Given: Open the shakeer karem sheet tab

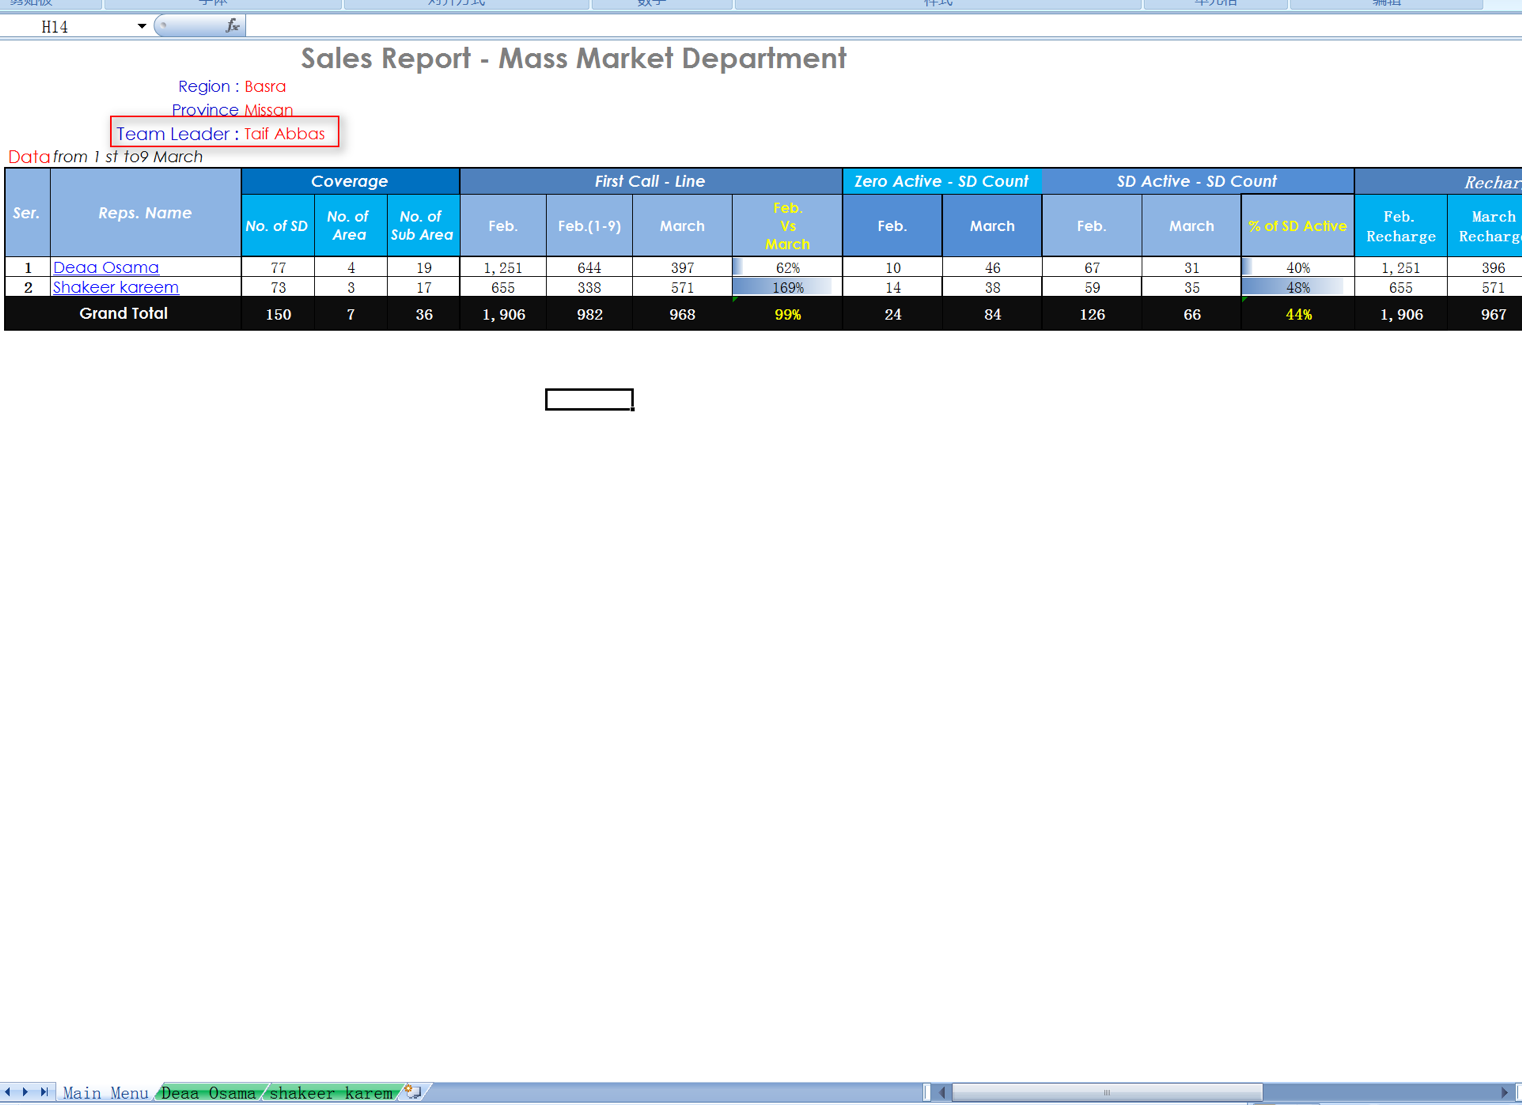Looking at the screenshot, I should [x=331, y=1092].
